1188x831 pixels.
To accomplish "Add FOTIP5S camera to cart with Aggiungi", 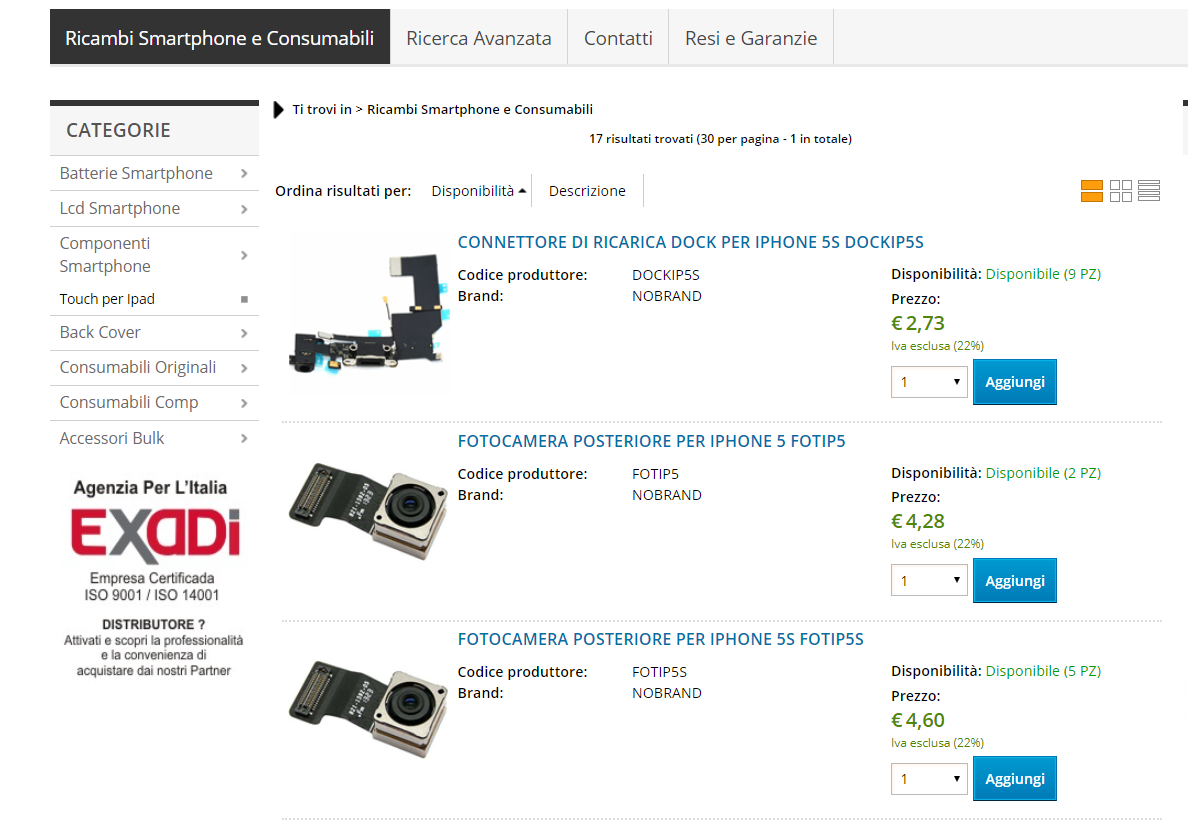I will 1014,779.
